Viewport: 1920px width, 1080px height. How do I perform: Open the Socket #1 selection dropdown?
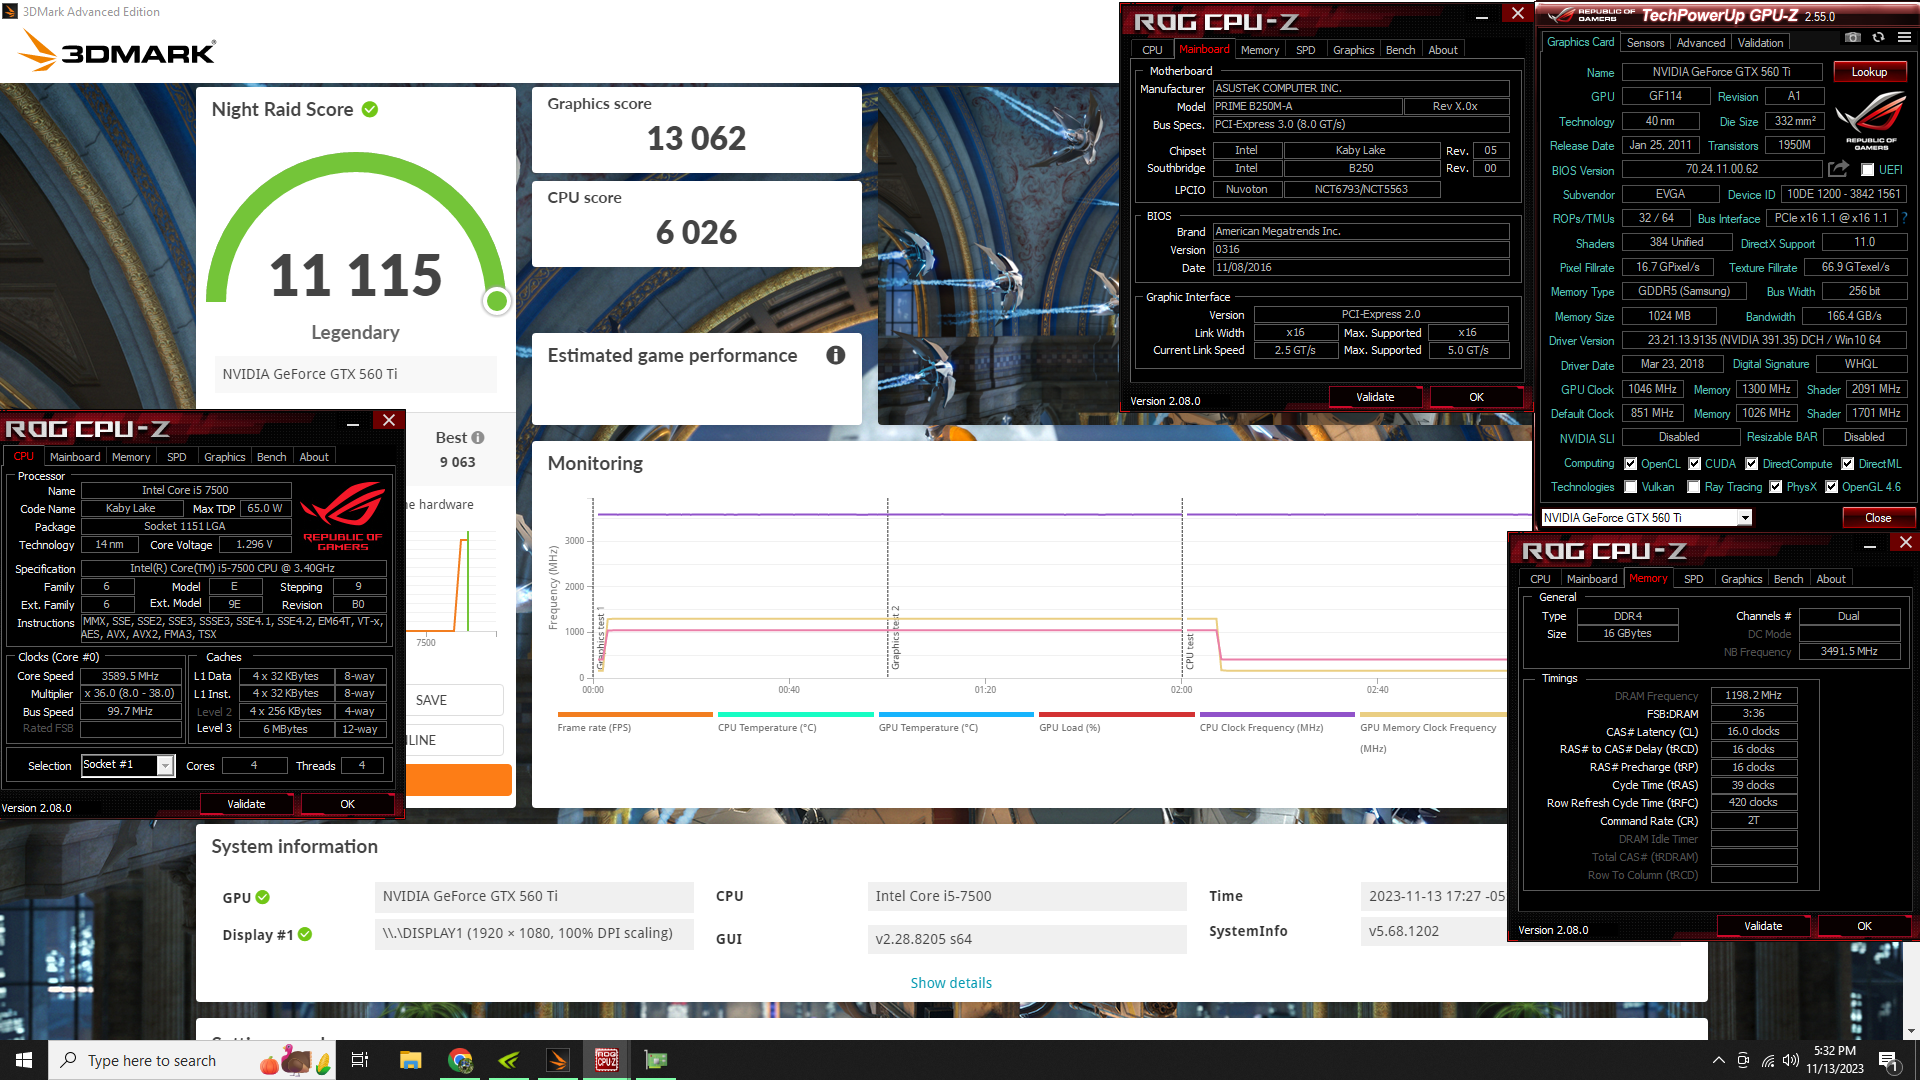(x=165, y=765)
